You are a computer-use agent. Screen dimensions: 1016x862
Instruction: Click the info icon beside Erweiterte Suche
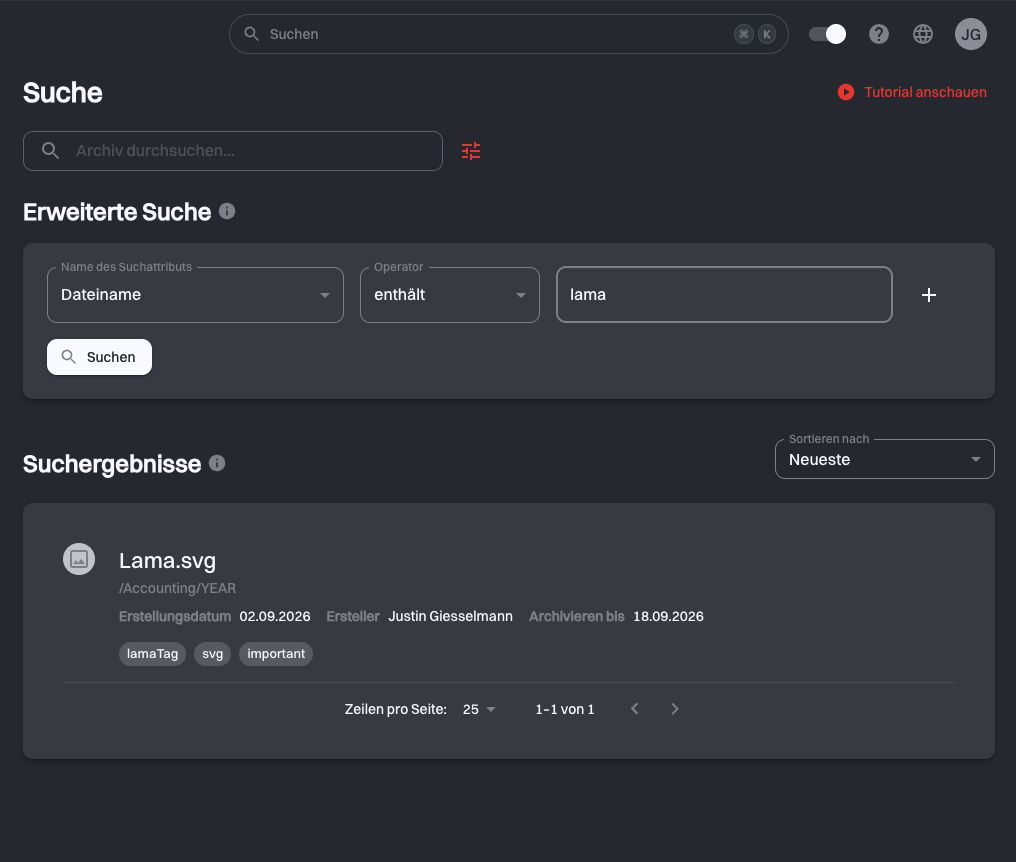(227, 211)
